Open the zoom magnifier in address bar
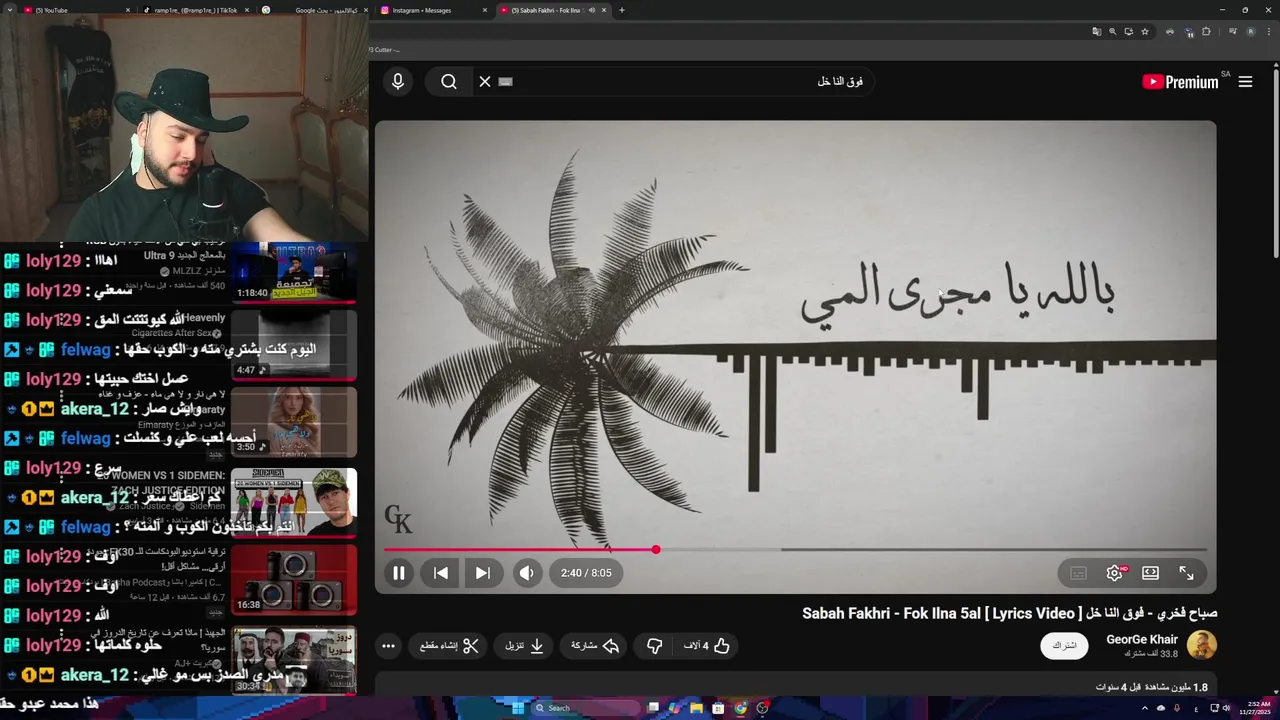This screenshot has height=720, width=1280. (x=1112, y=31)
